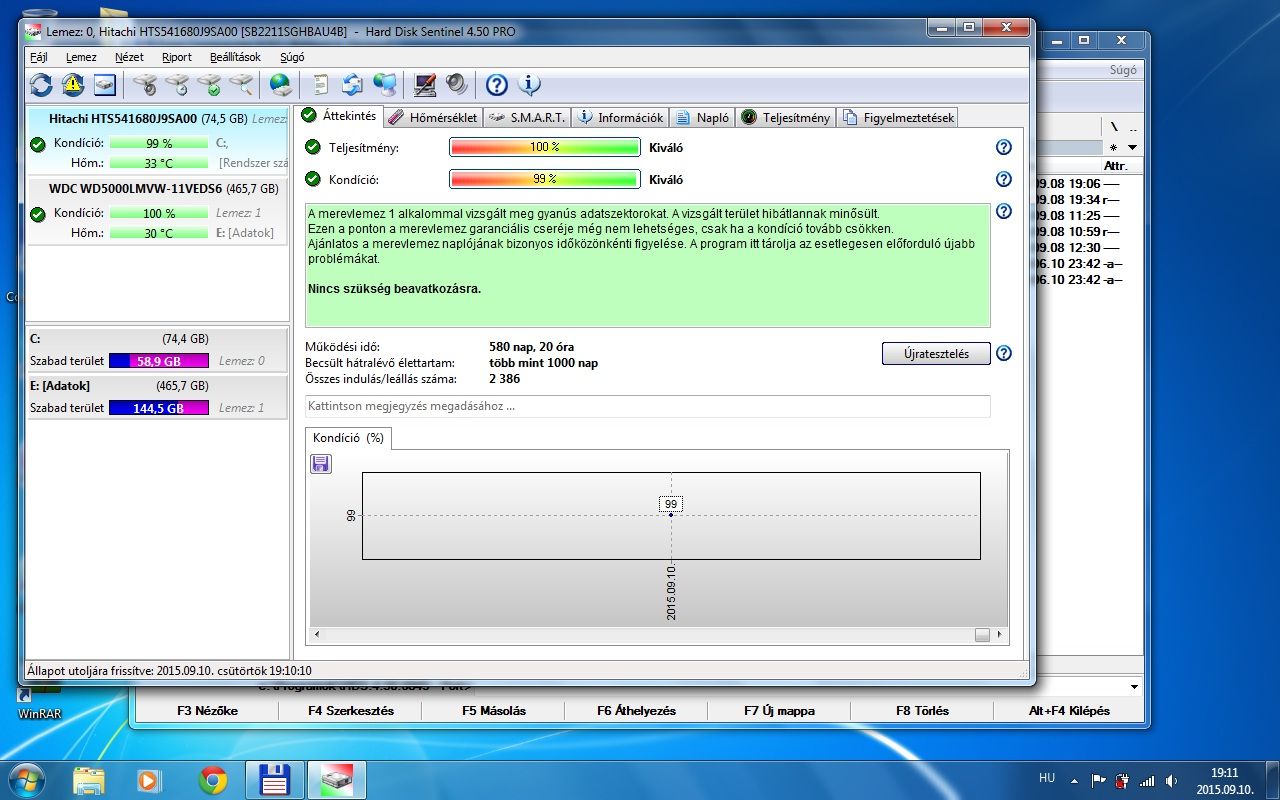The width and height of the screenshot is (1280, 800).
Task: Switch to the Figyelmeztetések tab
Action: (x=898, y=118)
